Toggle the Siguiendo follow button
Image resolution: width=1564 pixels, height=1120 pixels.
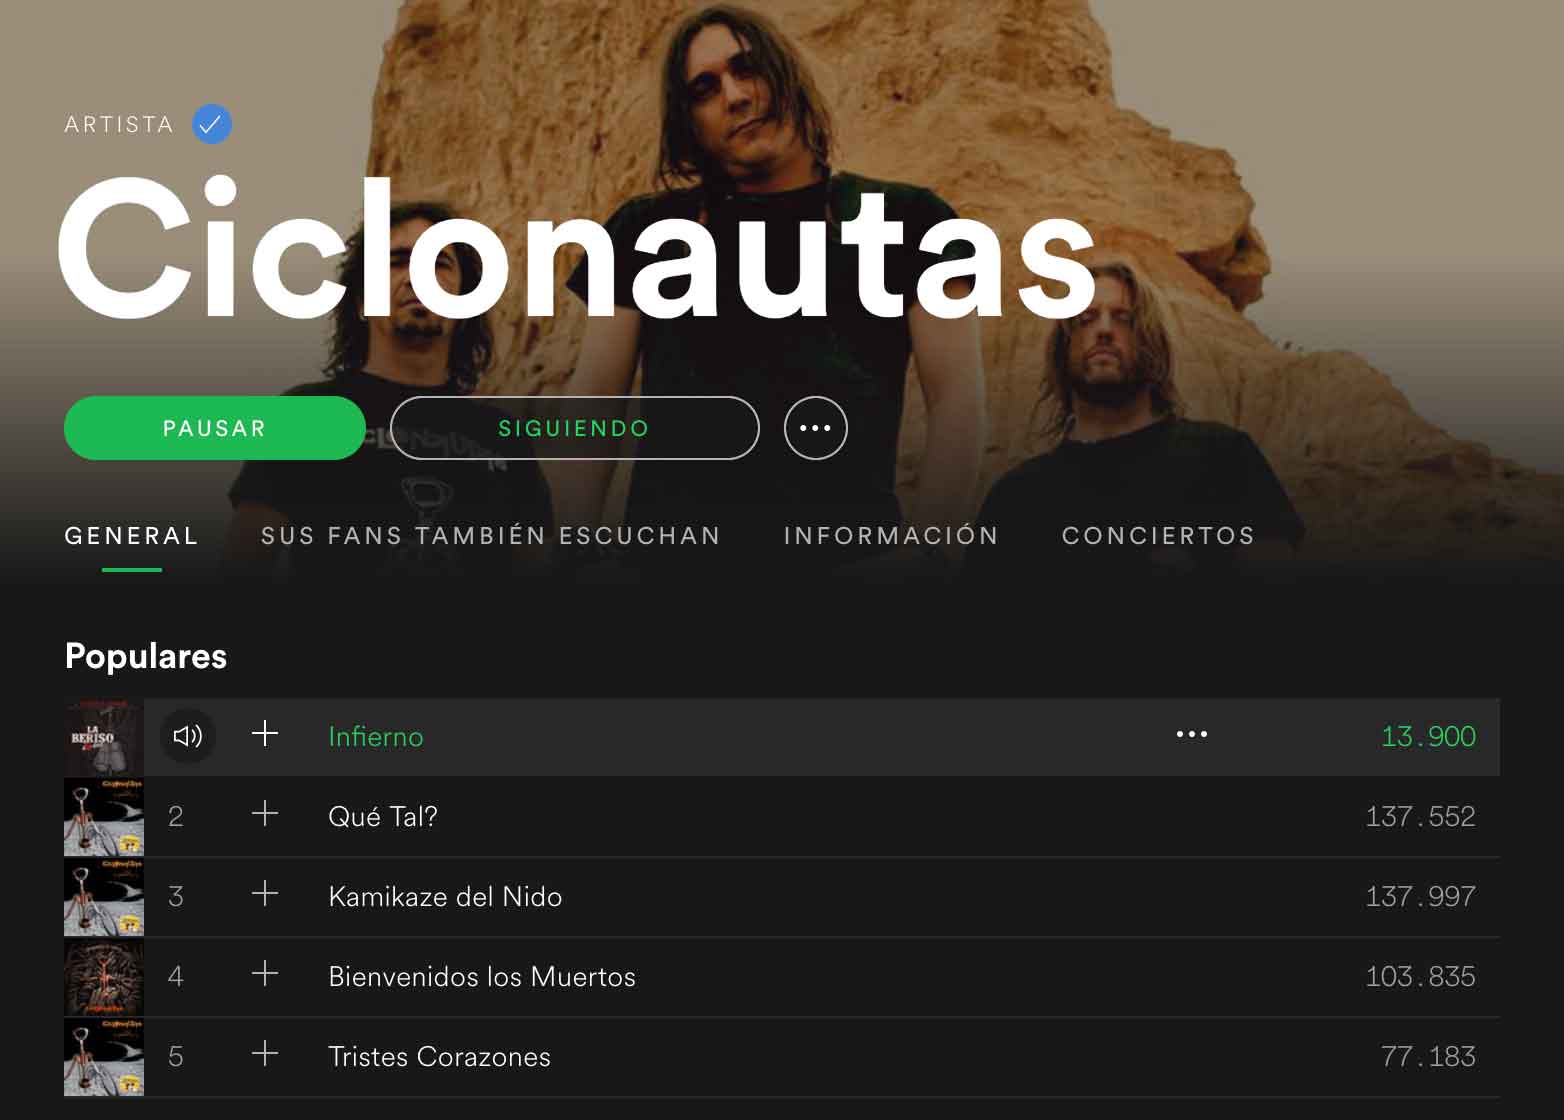click(x=575, y=428)
